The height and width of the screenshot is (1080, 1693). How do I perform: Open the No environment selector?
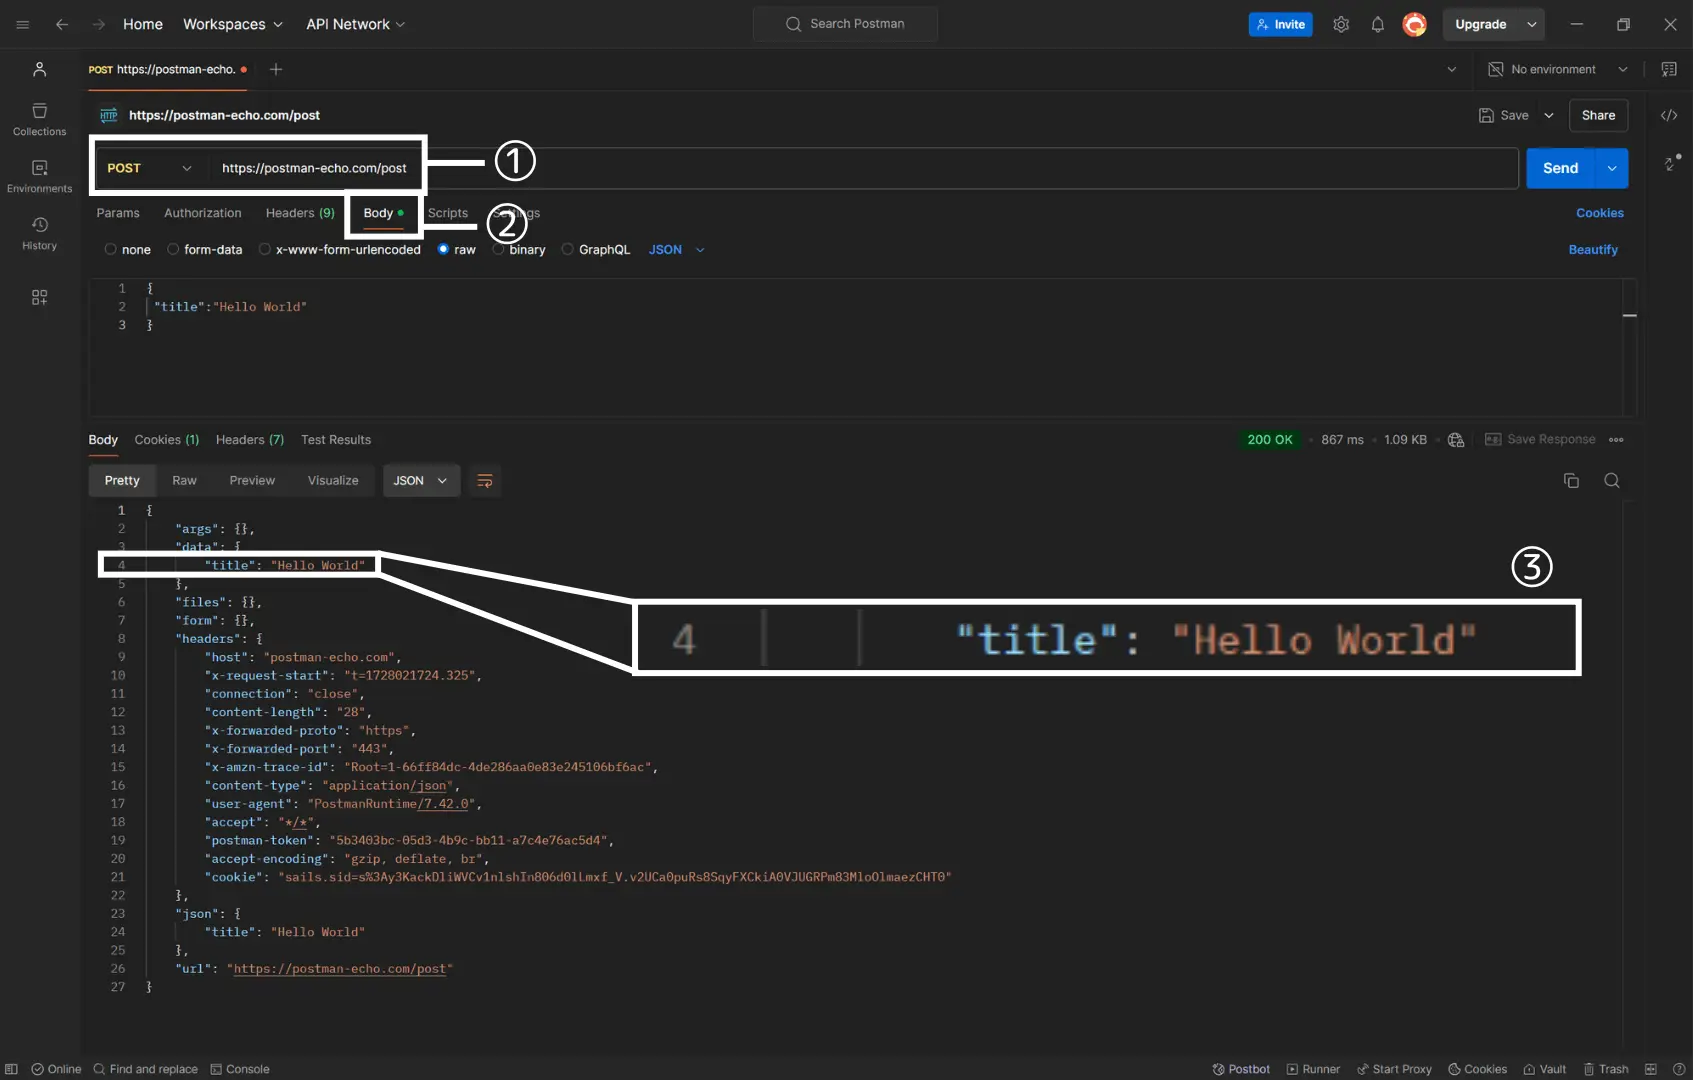point(1559,69)
